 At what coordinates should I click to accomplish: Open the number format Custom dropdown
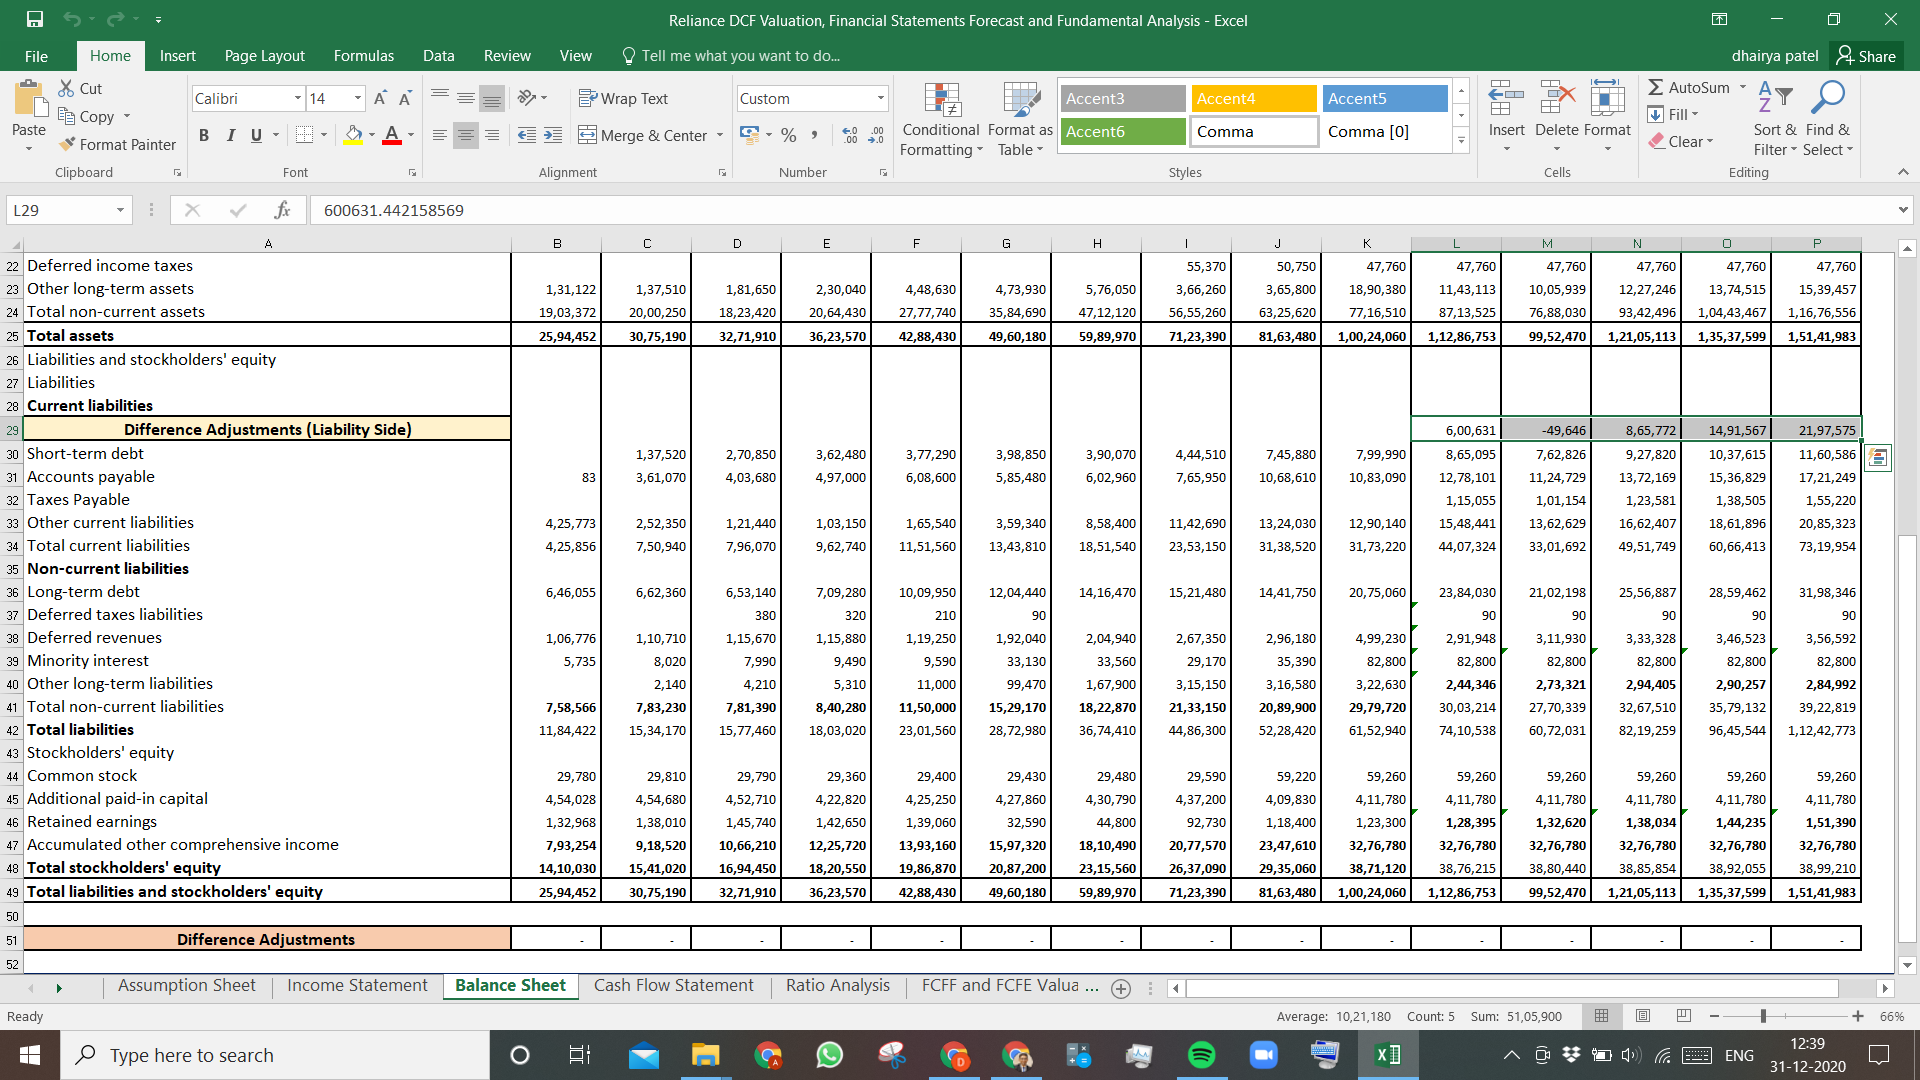[x=881, y=98]
